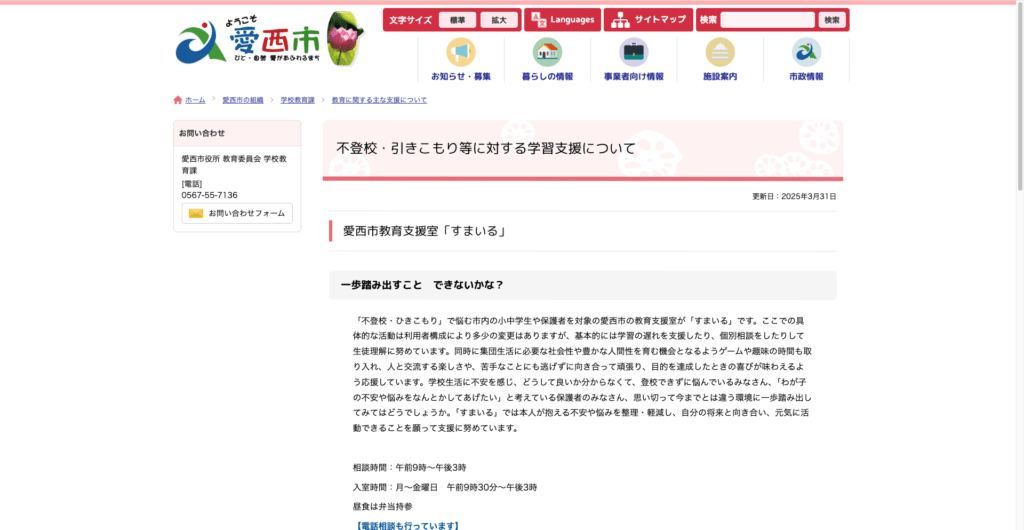Open the 事業者向け情報 menu label
Viewport: 1024px width, 530px height.
point(633,76)
